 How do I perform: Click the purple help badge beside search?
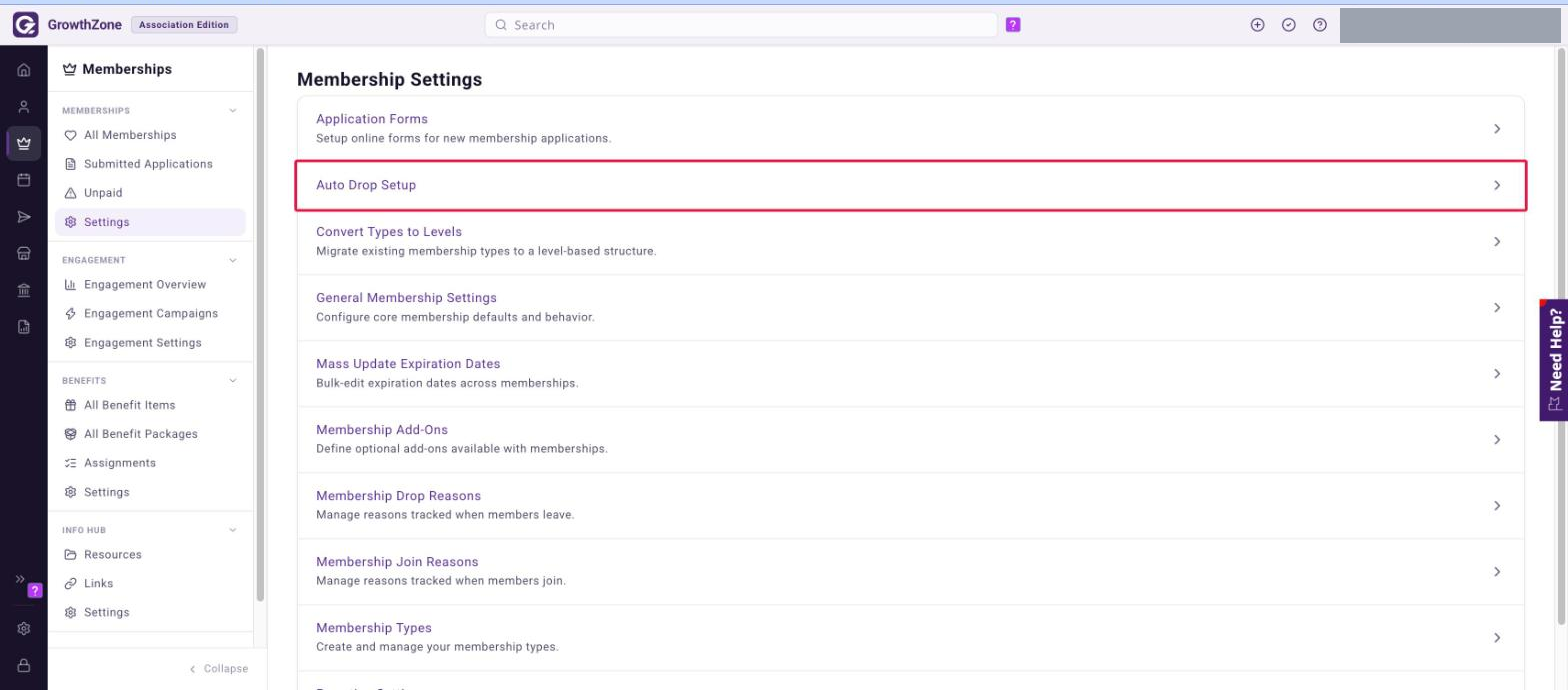point(1013,25)
